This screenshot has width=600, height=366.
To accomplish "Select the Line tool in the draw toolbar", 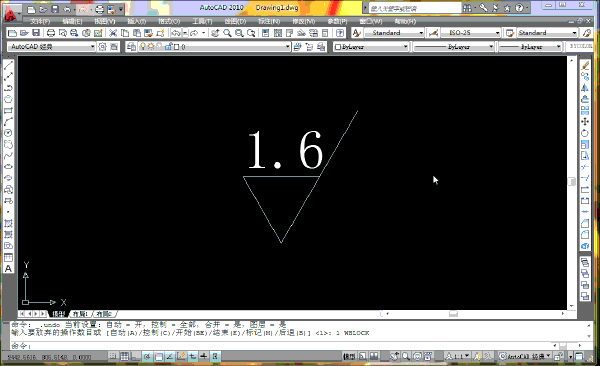I will [8, 65].
